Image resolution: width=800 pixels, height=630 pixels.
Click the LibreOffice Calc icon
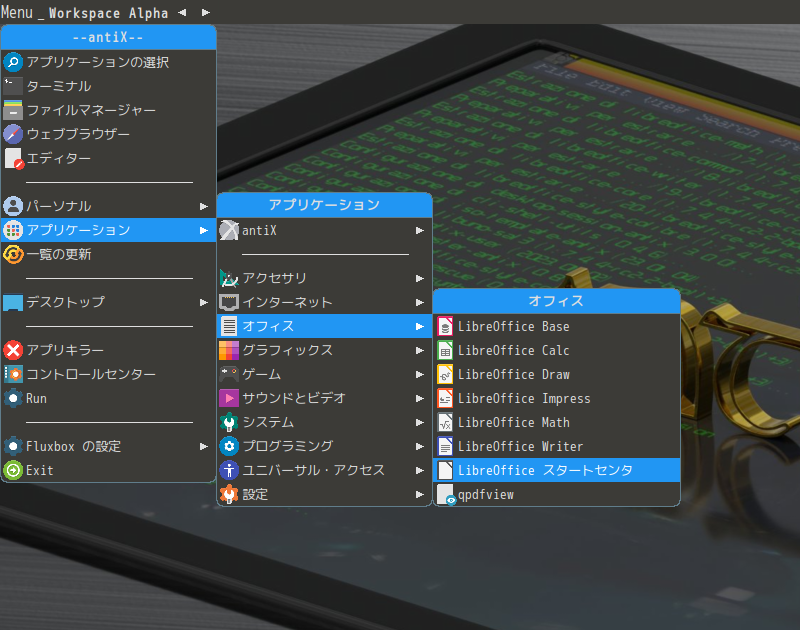pyautogui.click(x=445, y=350)
